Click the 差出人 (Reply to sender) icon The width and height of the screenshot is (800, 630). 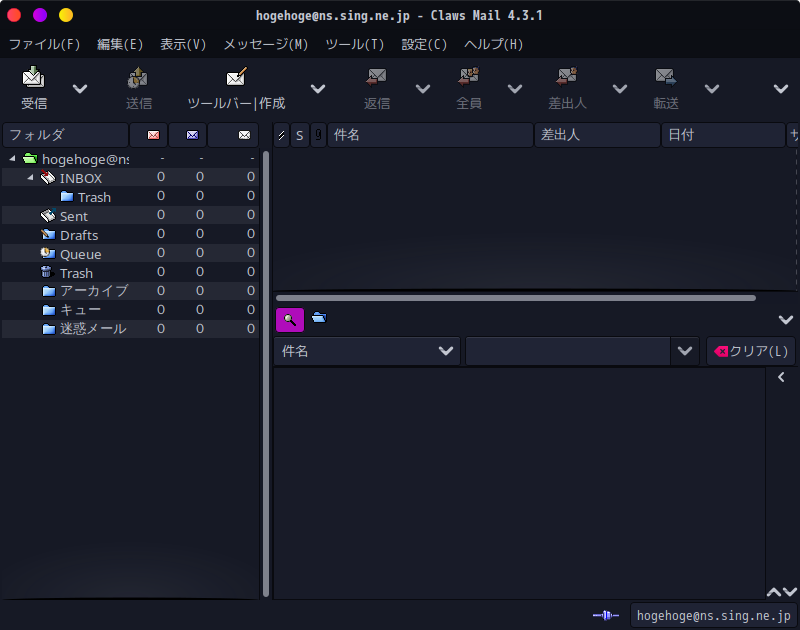click(566, 77)
